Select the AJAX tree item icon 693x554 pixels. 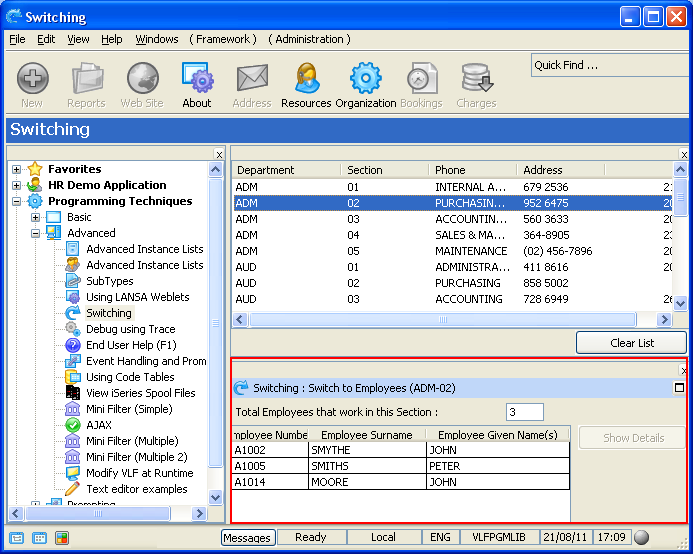72,425
